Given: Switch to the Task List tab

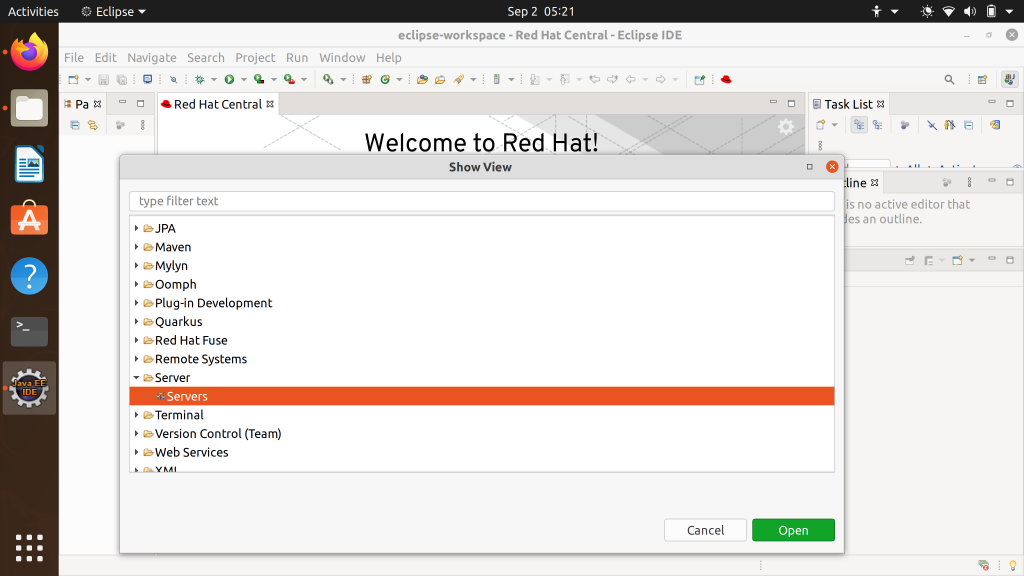Looking at the screenshot, I should (847, 104).
